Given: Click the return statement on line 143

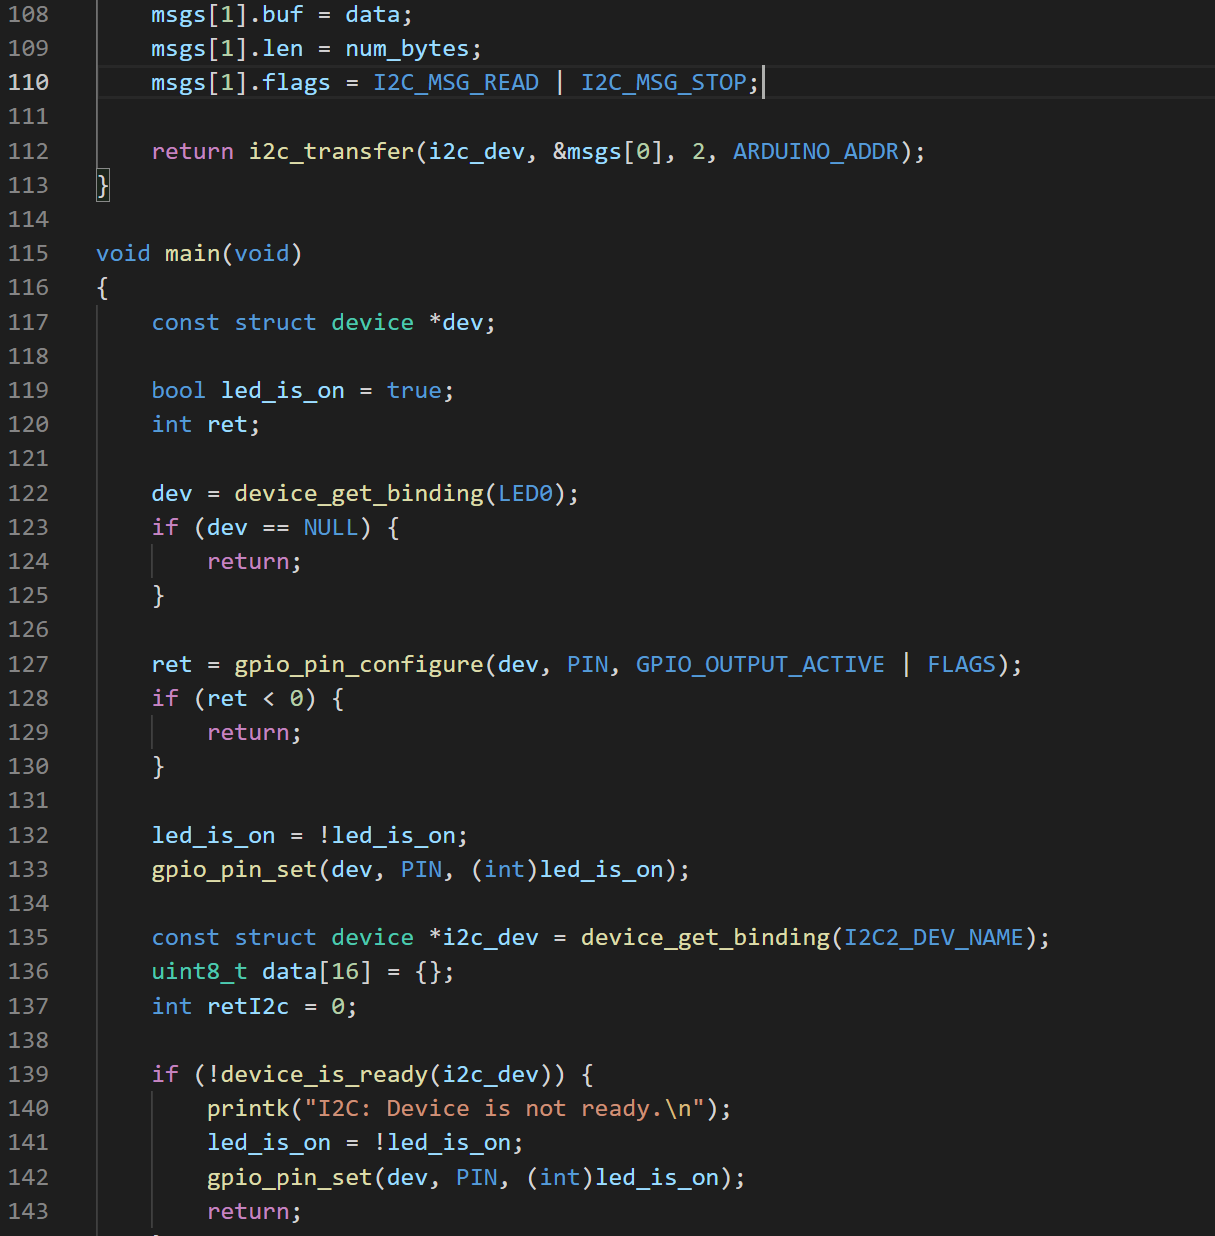Looking at the screenshot, I should [x=254, y=1211].
